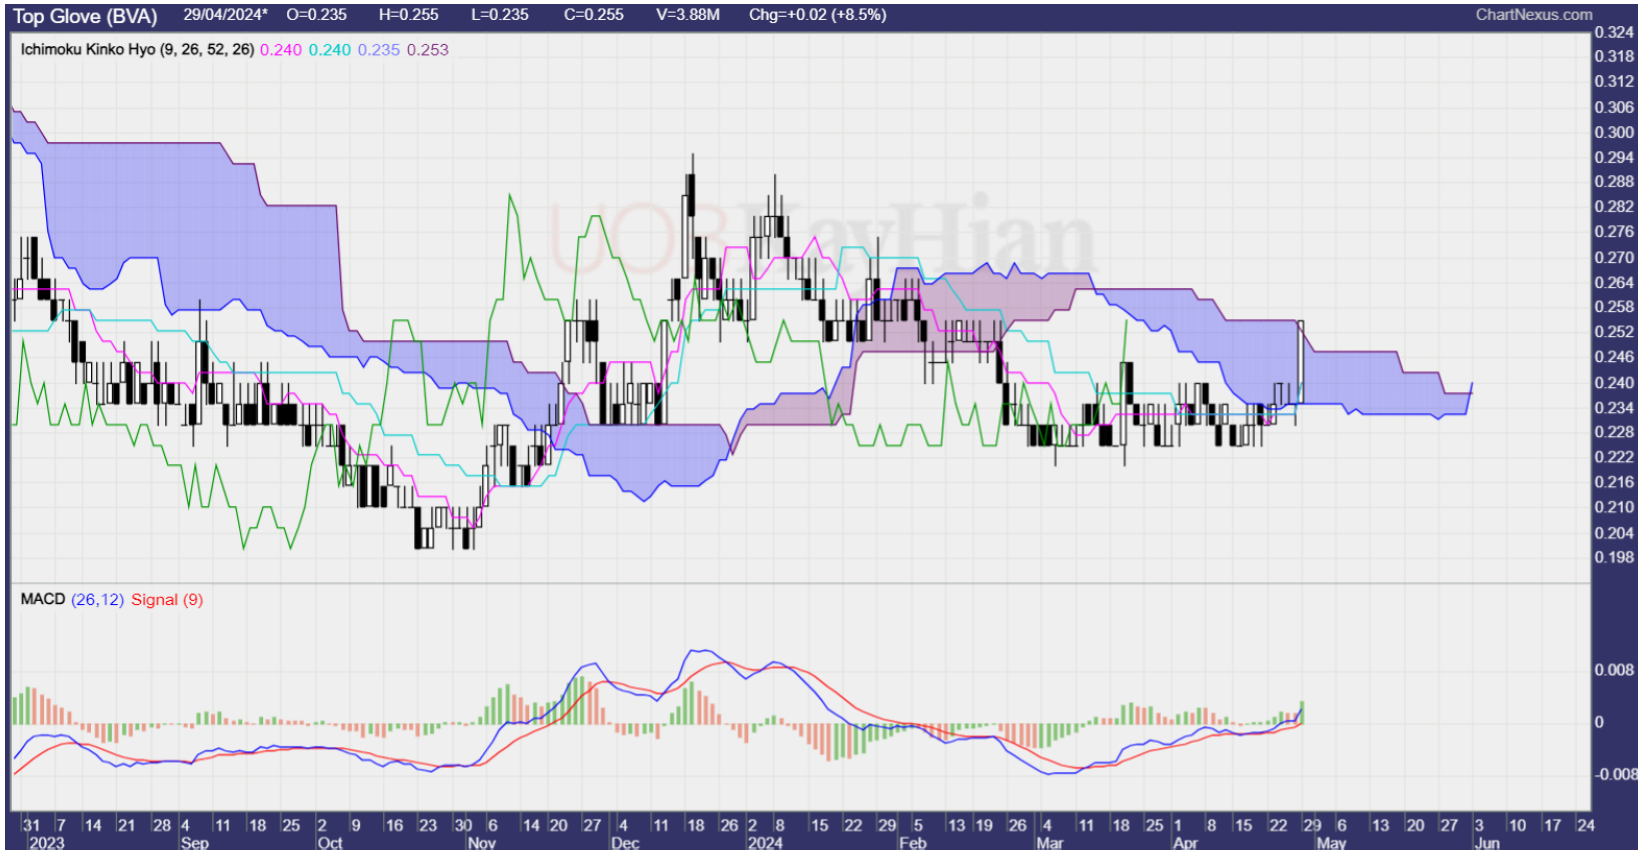This screenshot has width=1640, height=855.
Task: Click the Oct month label
Action: [330, 843]
